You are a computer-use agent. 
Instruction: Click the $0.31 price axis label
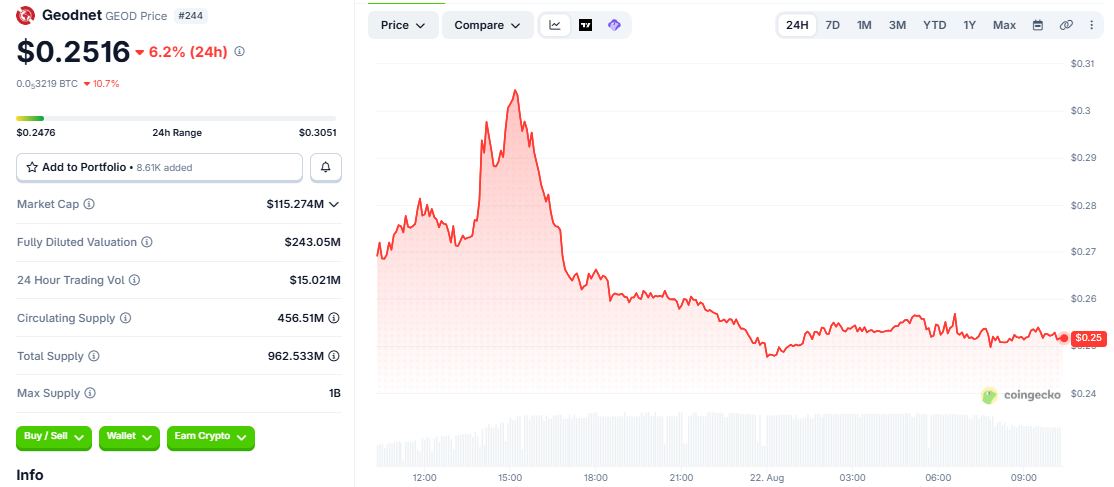pyautogui.click(x=1082, y=64)
